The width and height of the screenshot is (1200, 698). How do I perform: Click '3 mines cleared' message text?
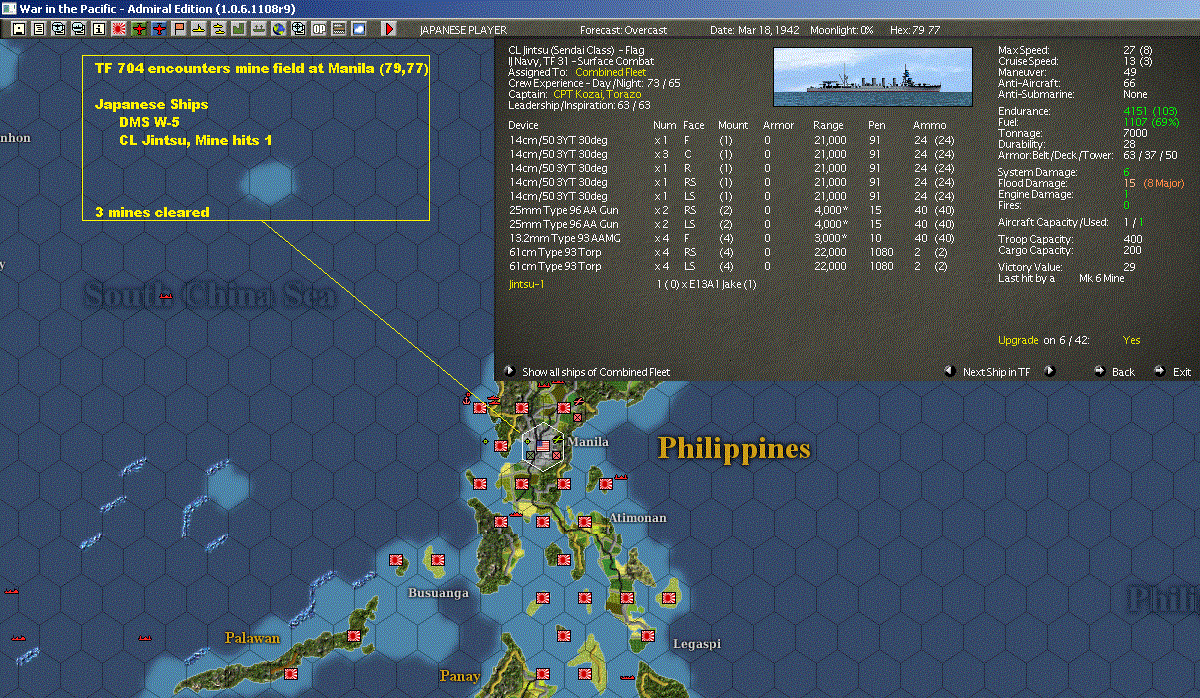click(152, 212)
